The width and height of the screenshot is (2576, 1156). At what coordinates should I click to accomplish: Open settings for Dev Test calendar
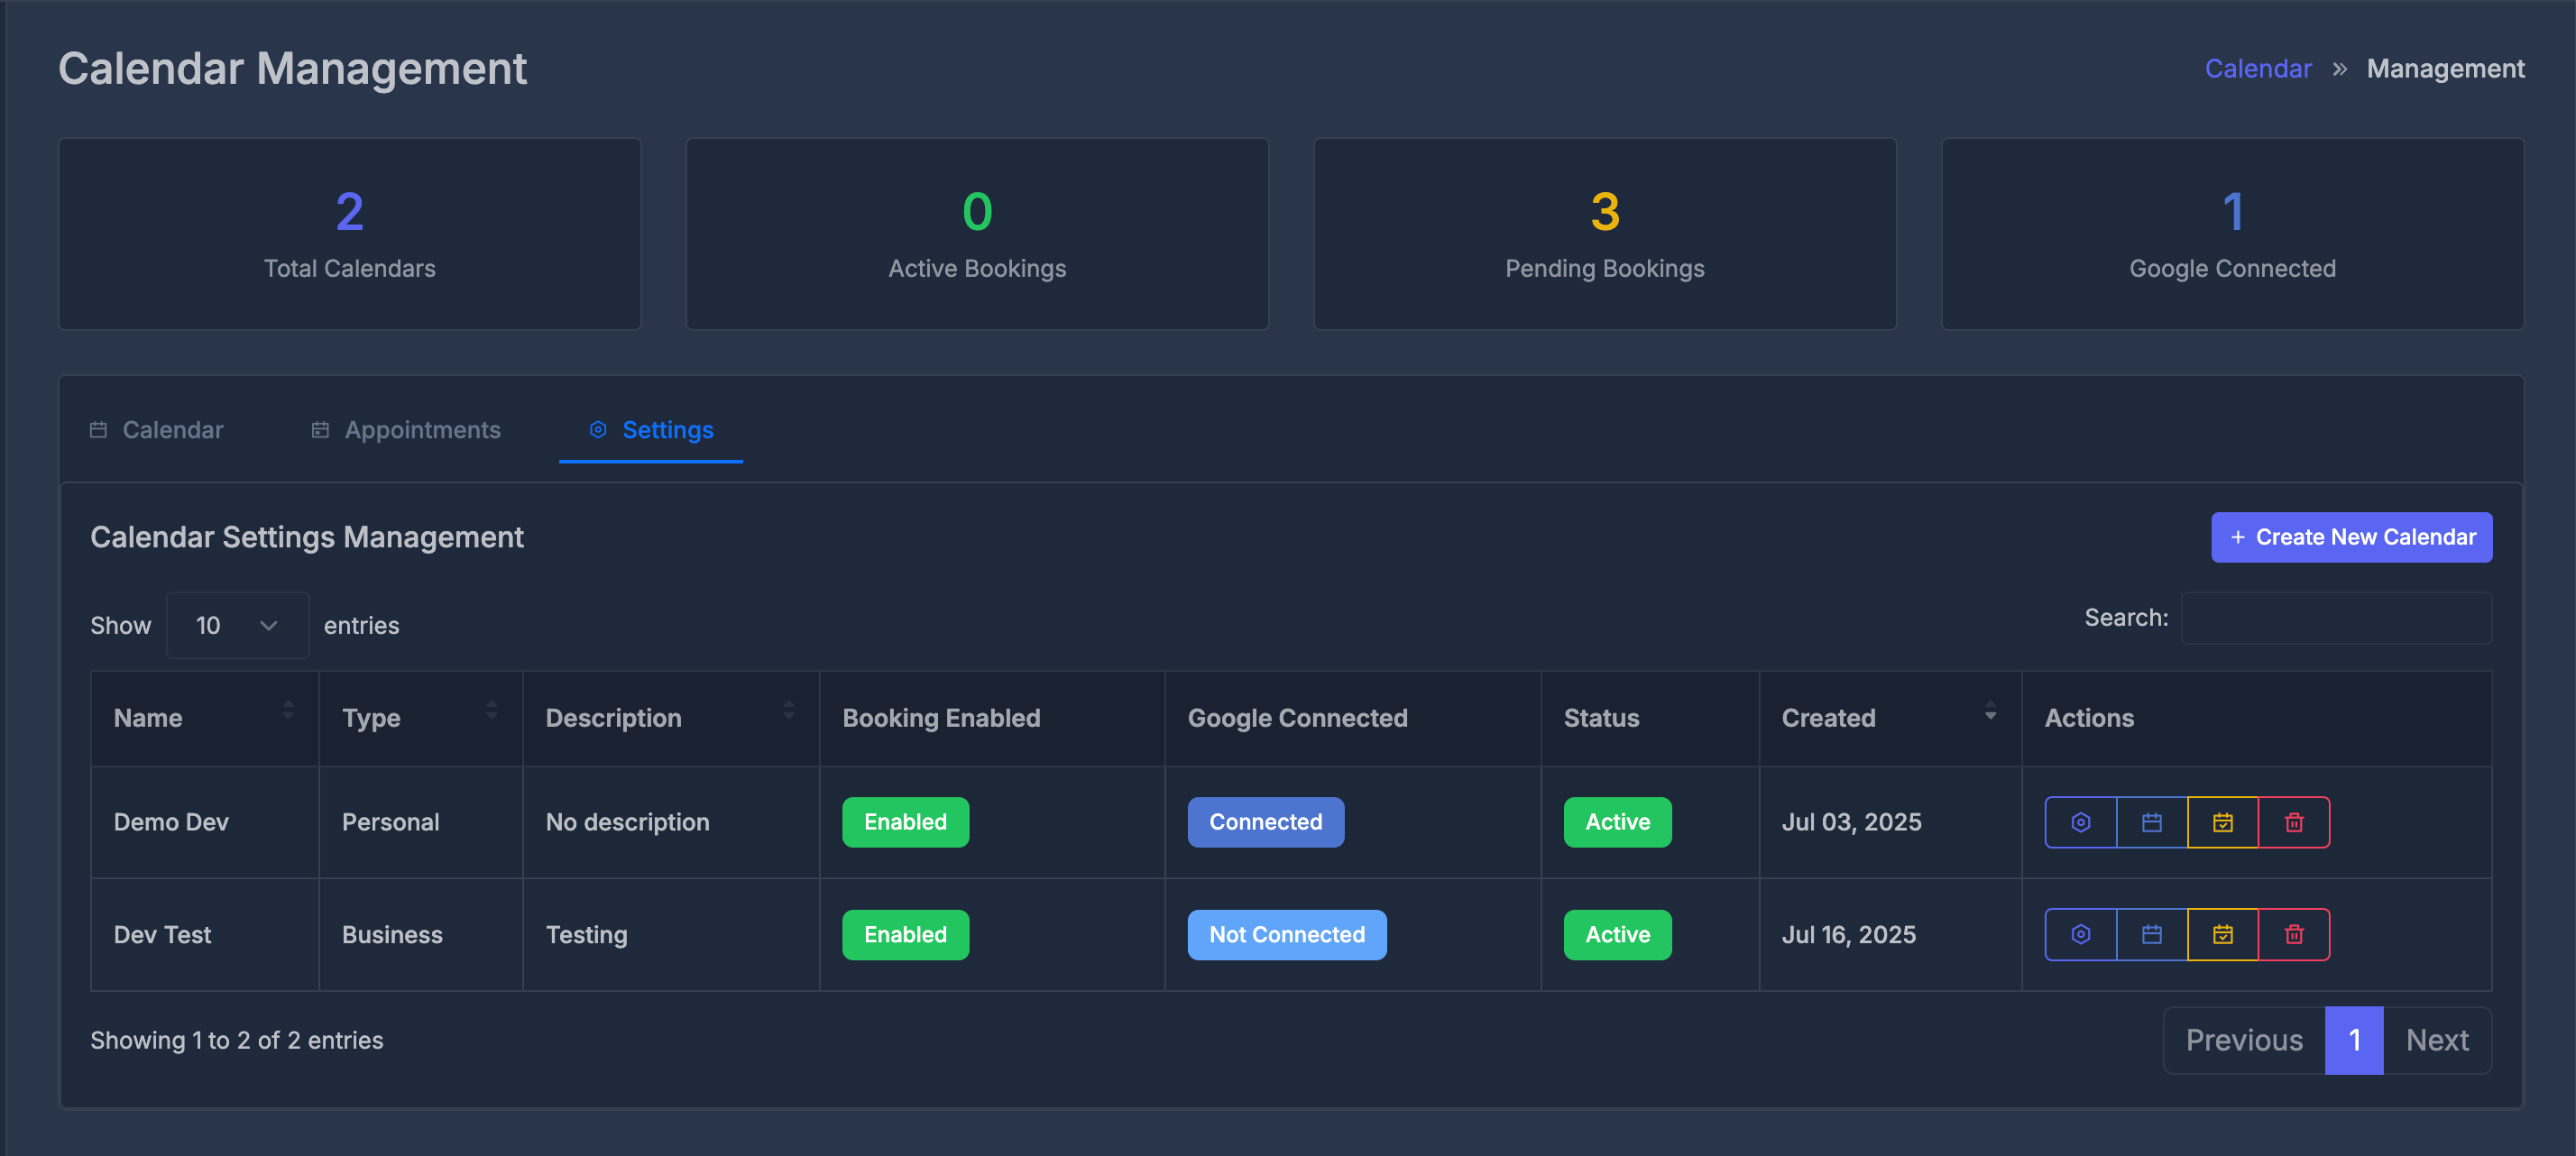coord(2081,934)
